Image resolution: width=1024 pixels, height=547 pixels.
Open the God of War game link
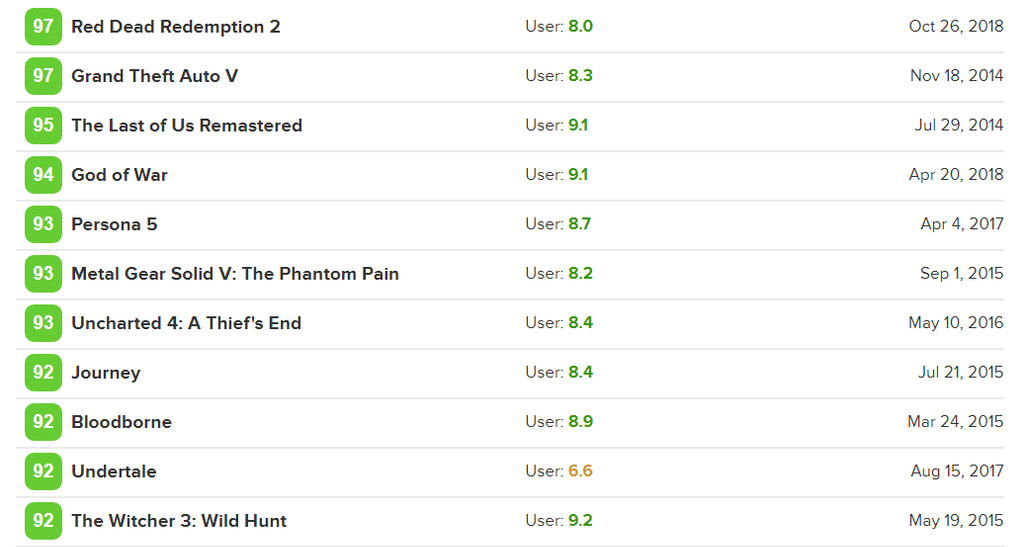pos(119,175)
